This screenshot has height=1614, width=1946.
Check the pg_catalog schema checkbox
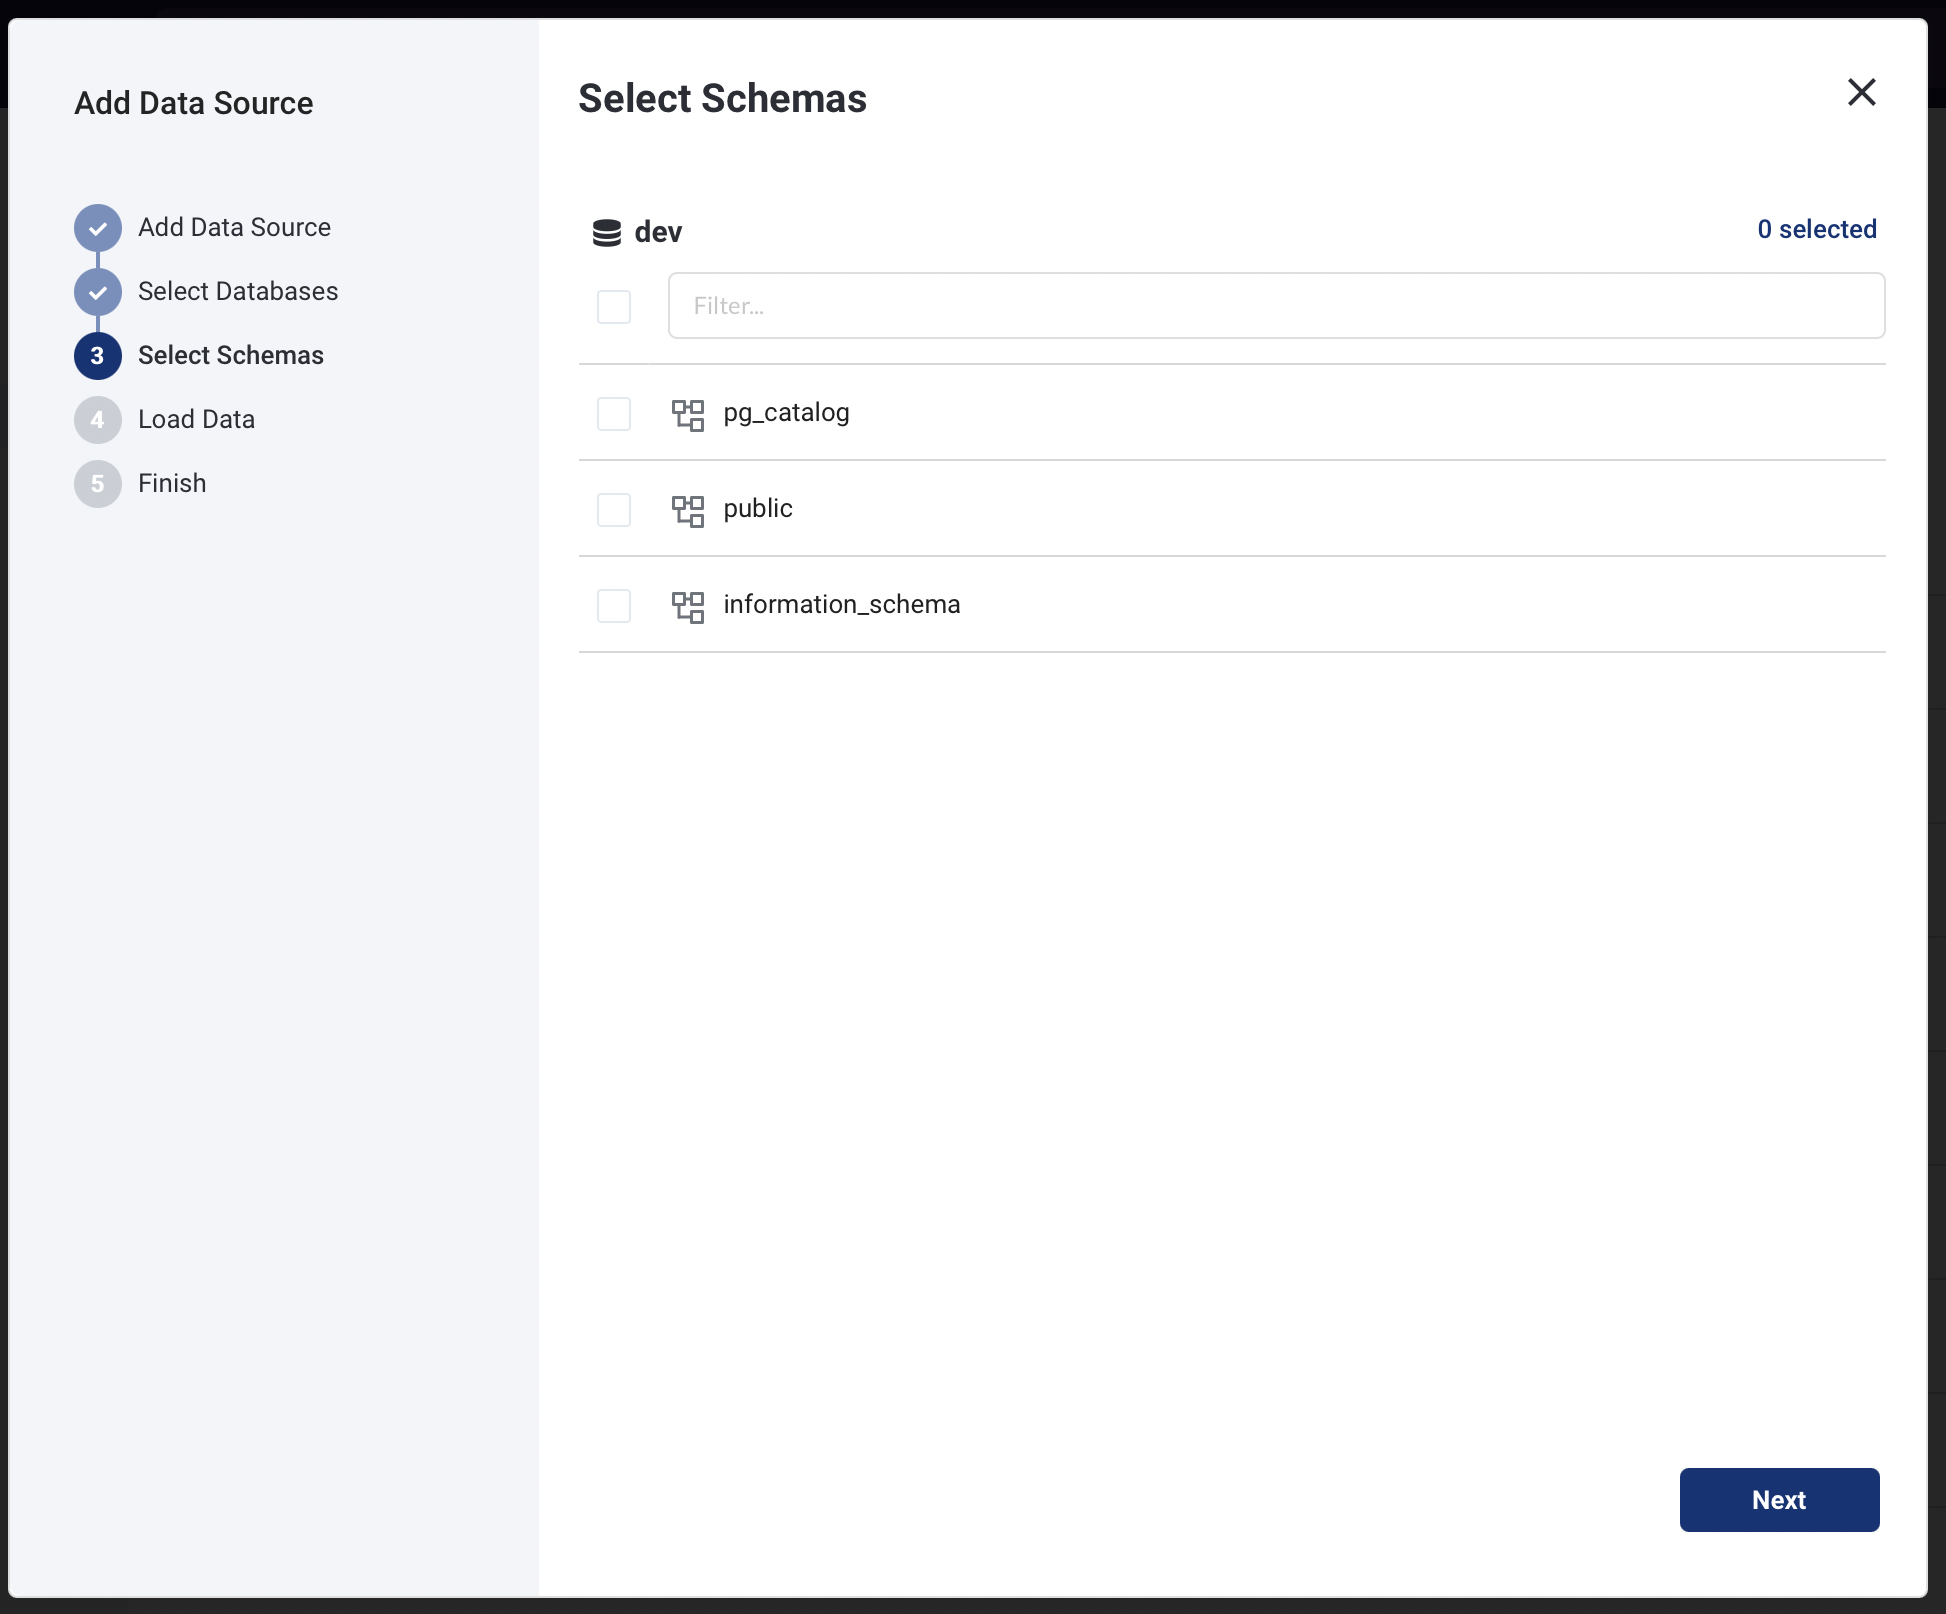click(x=614, y=413)
